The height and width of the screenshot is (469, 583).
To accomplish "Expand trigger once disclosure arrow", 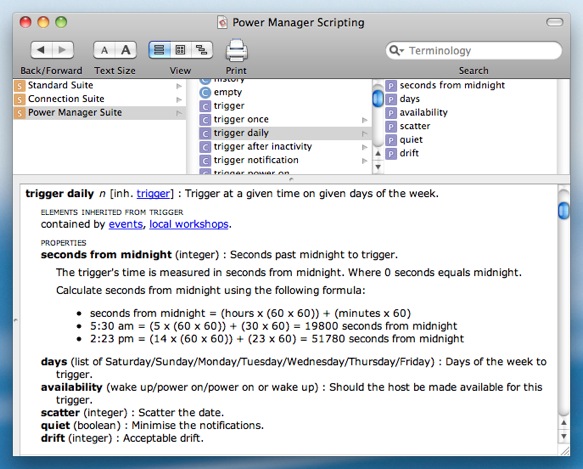I will coord(364,120).
